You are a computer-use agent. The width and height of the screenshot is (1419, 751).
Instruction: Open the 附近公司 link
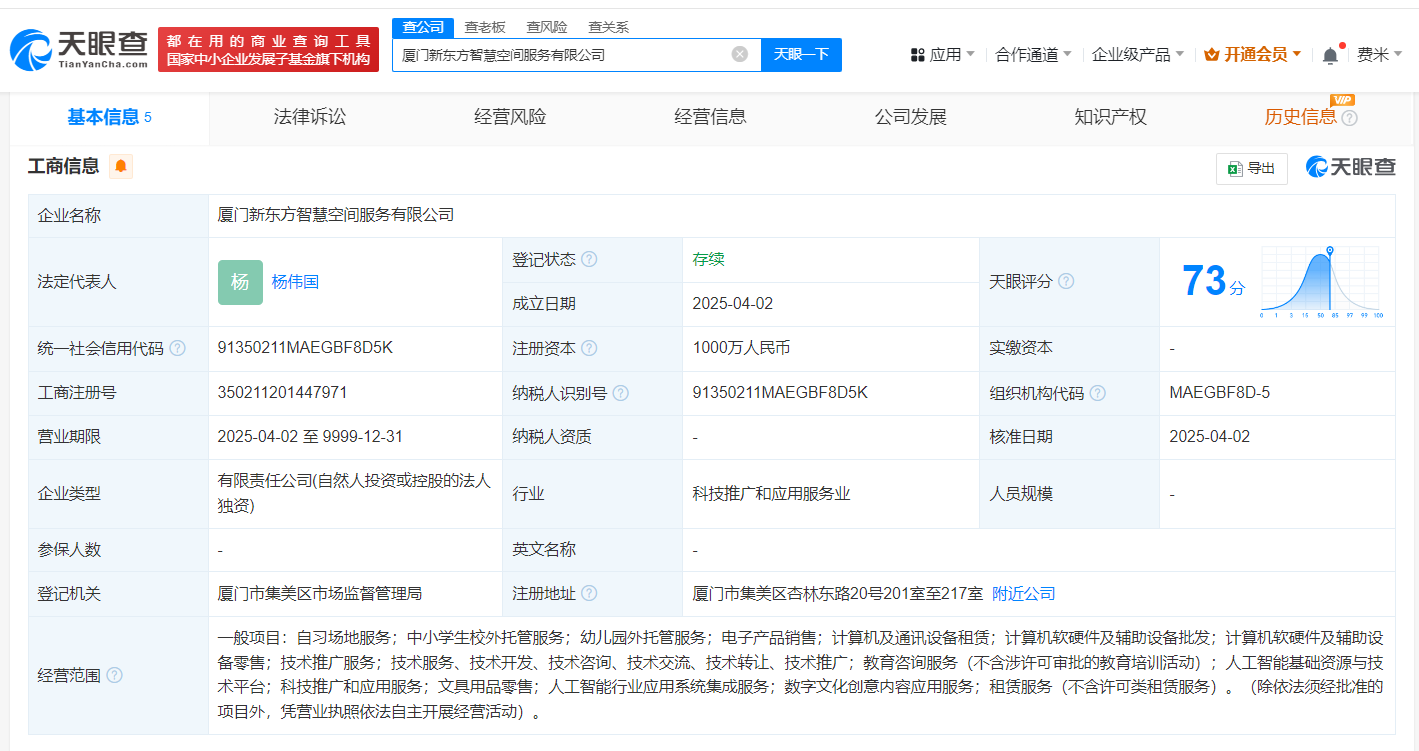(1023, 593)
